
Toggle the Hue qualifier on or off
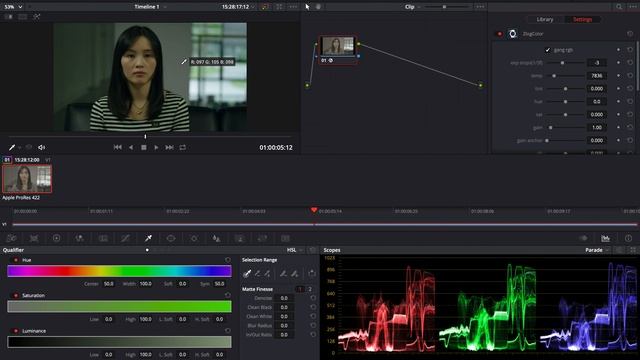pyautogui.click(x=16, y=260)
